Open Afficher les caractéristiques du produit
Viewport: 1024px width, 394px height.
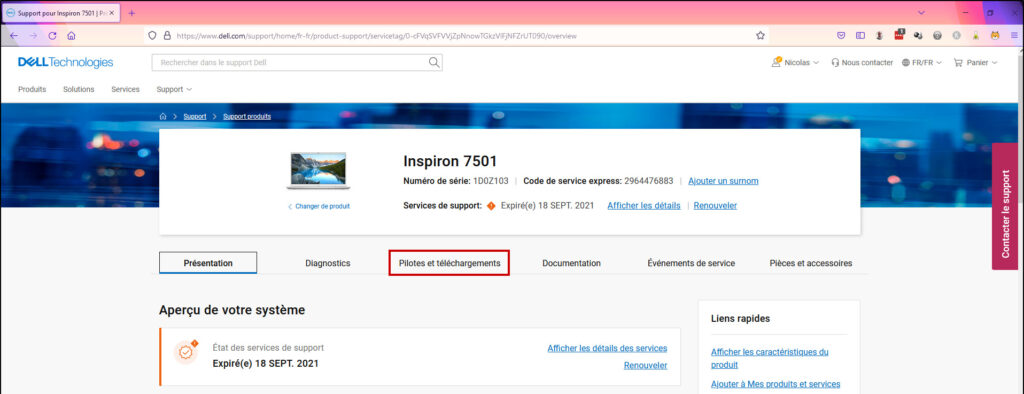click(x=770, y=358)
